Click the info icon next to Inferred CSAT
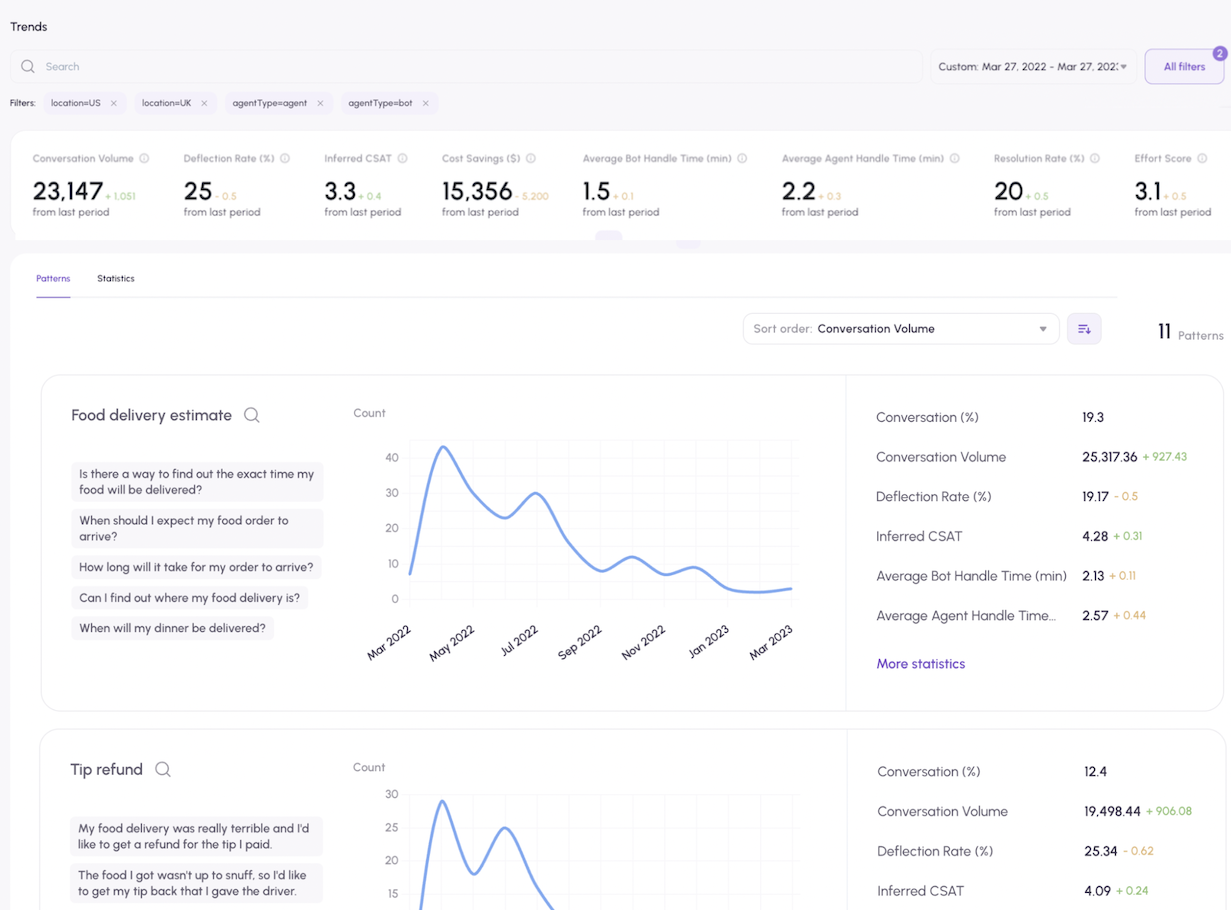Screen dimensions: 1231x910 point(402,159)
